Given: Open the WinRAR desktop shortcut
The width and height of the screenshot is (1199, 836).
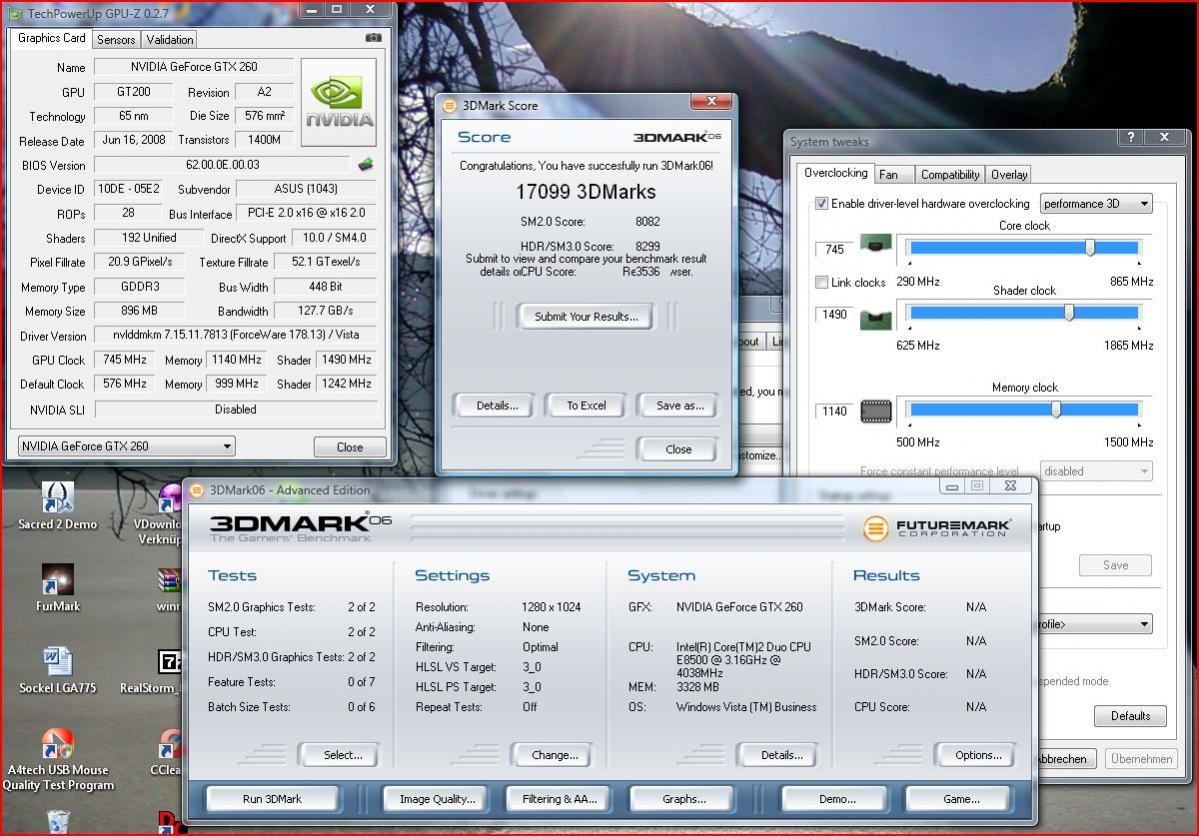Looking at the screenshot, I should (x=169, y=589).
